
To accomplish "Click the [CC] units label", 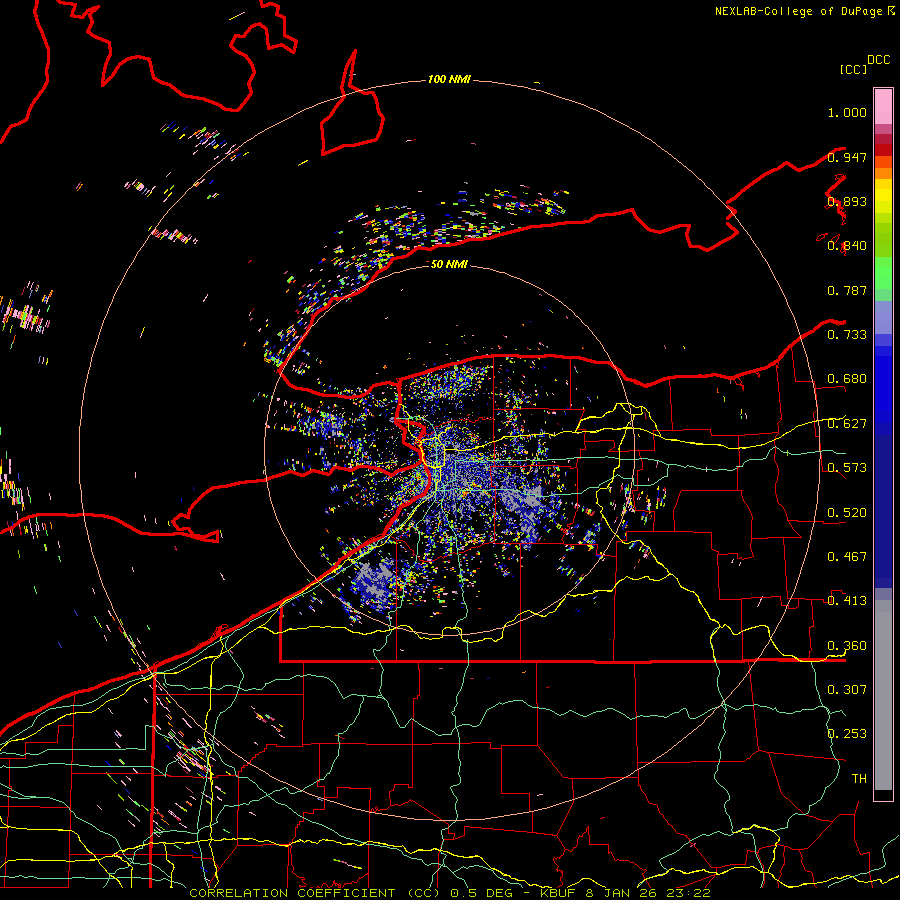I will [x=854, y=69].
